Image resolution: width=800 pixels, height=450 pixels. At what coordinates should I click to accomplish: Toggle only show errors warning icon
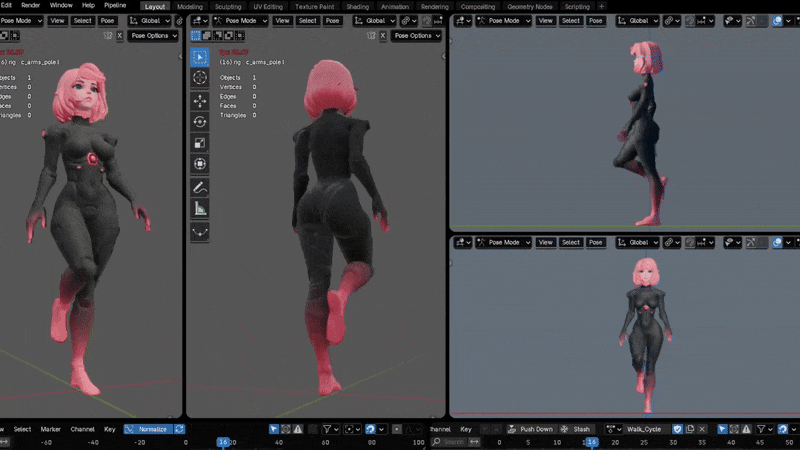(x=297, y=430)
